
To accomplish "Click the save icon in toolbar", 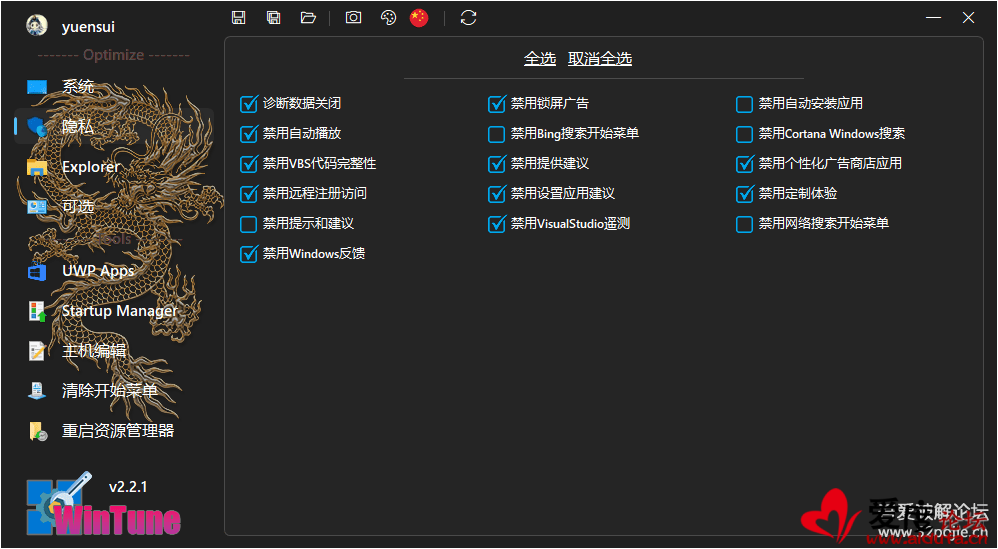I will [x=239, y=18].
